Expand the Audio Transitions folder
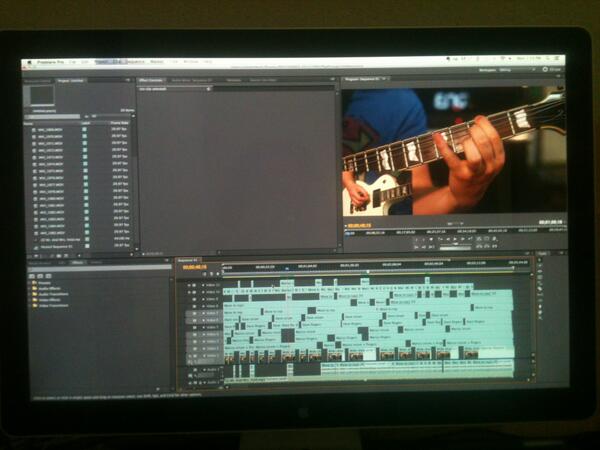This screenshot has width=600, height=450. click(29, 294)
